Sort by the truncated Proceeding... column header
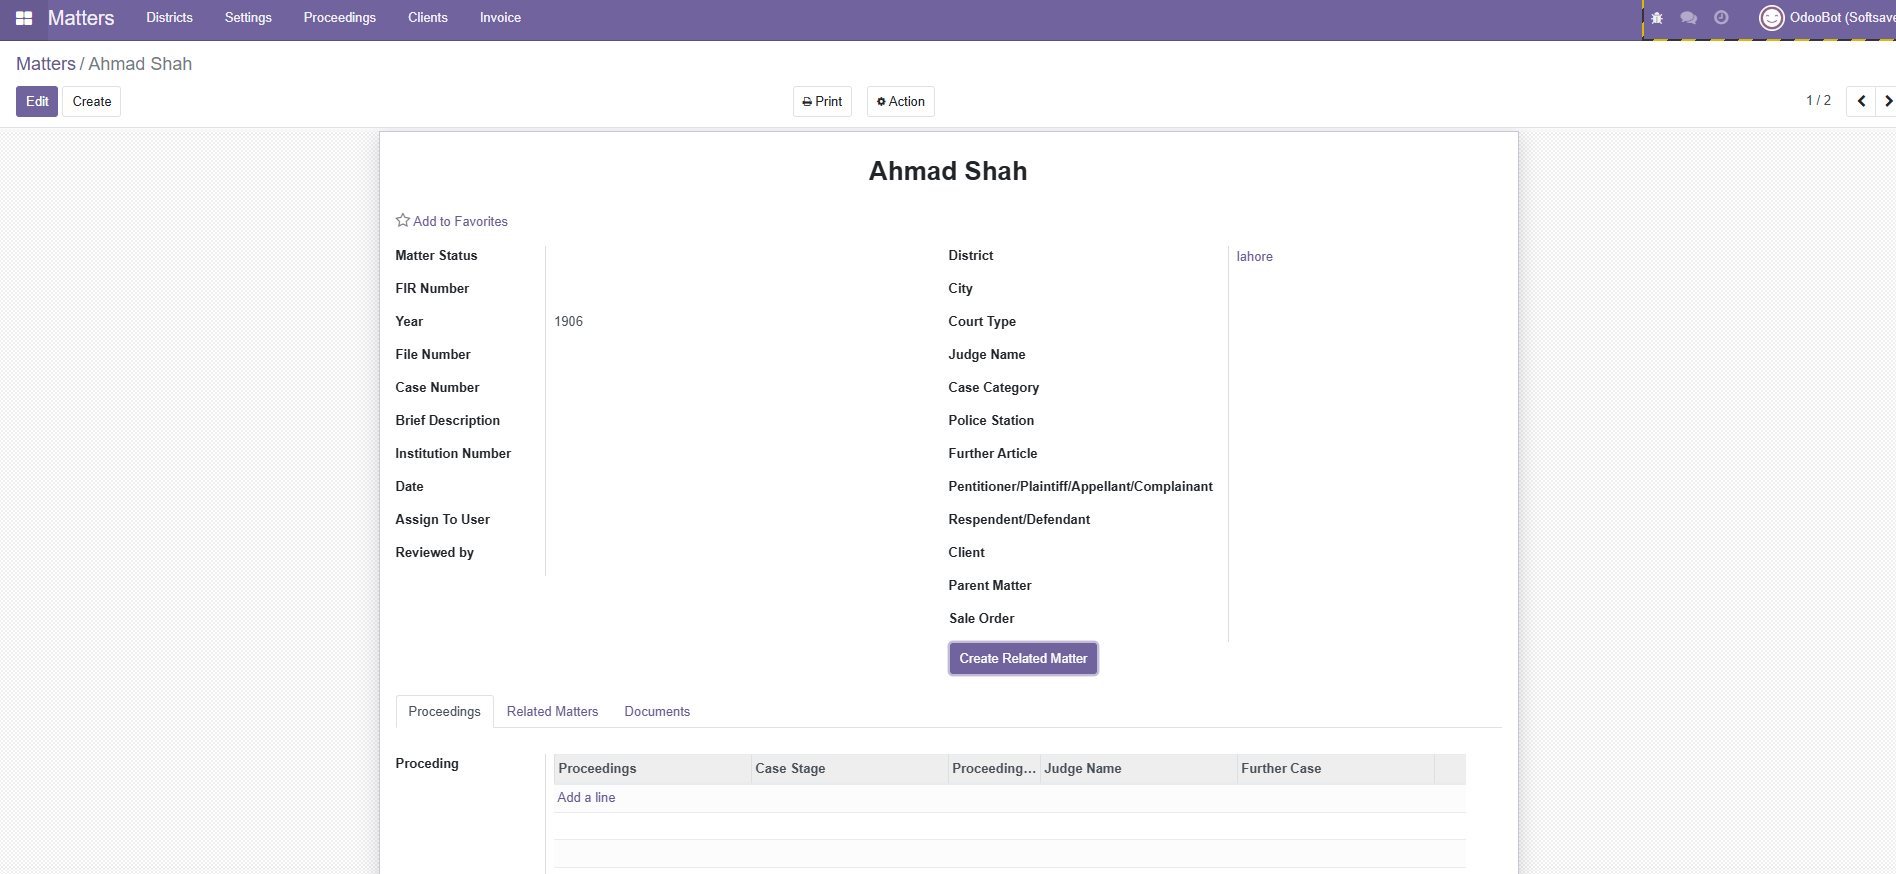 994,769
